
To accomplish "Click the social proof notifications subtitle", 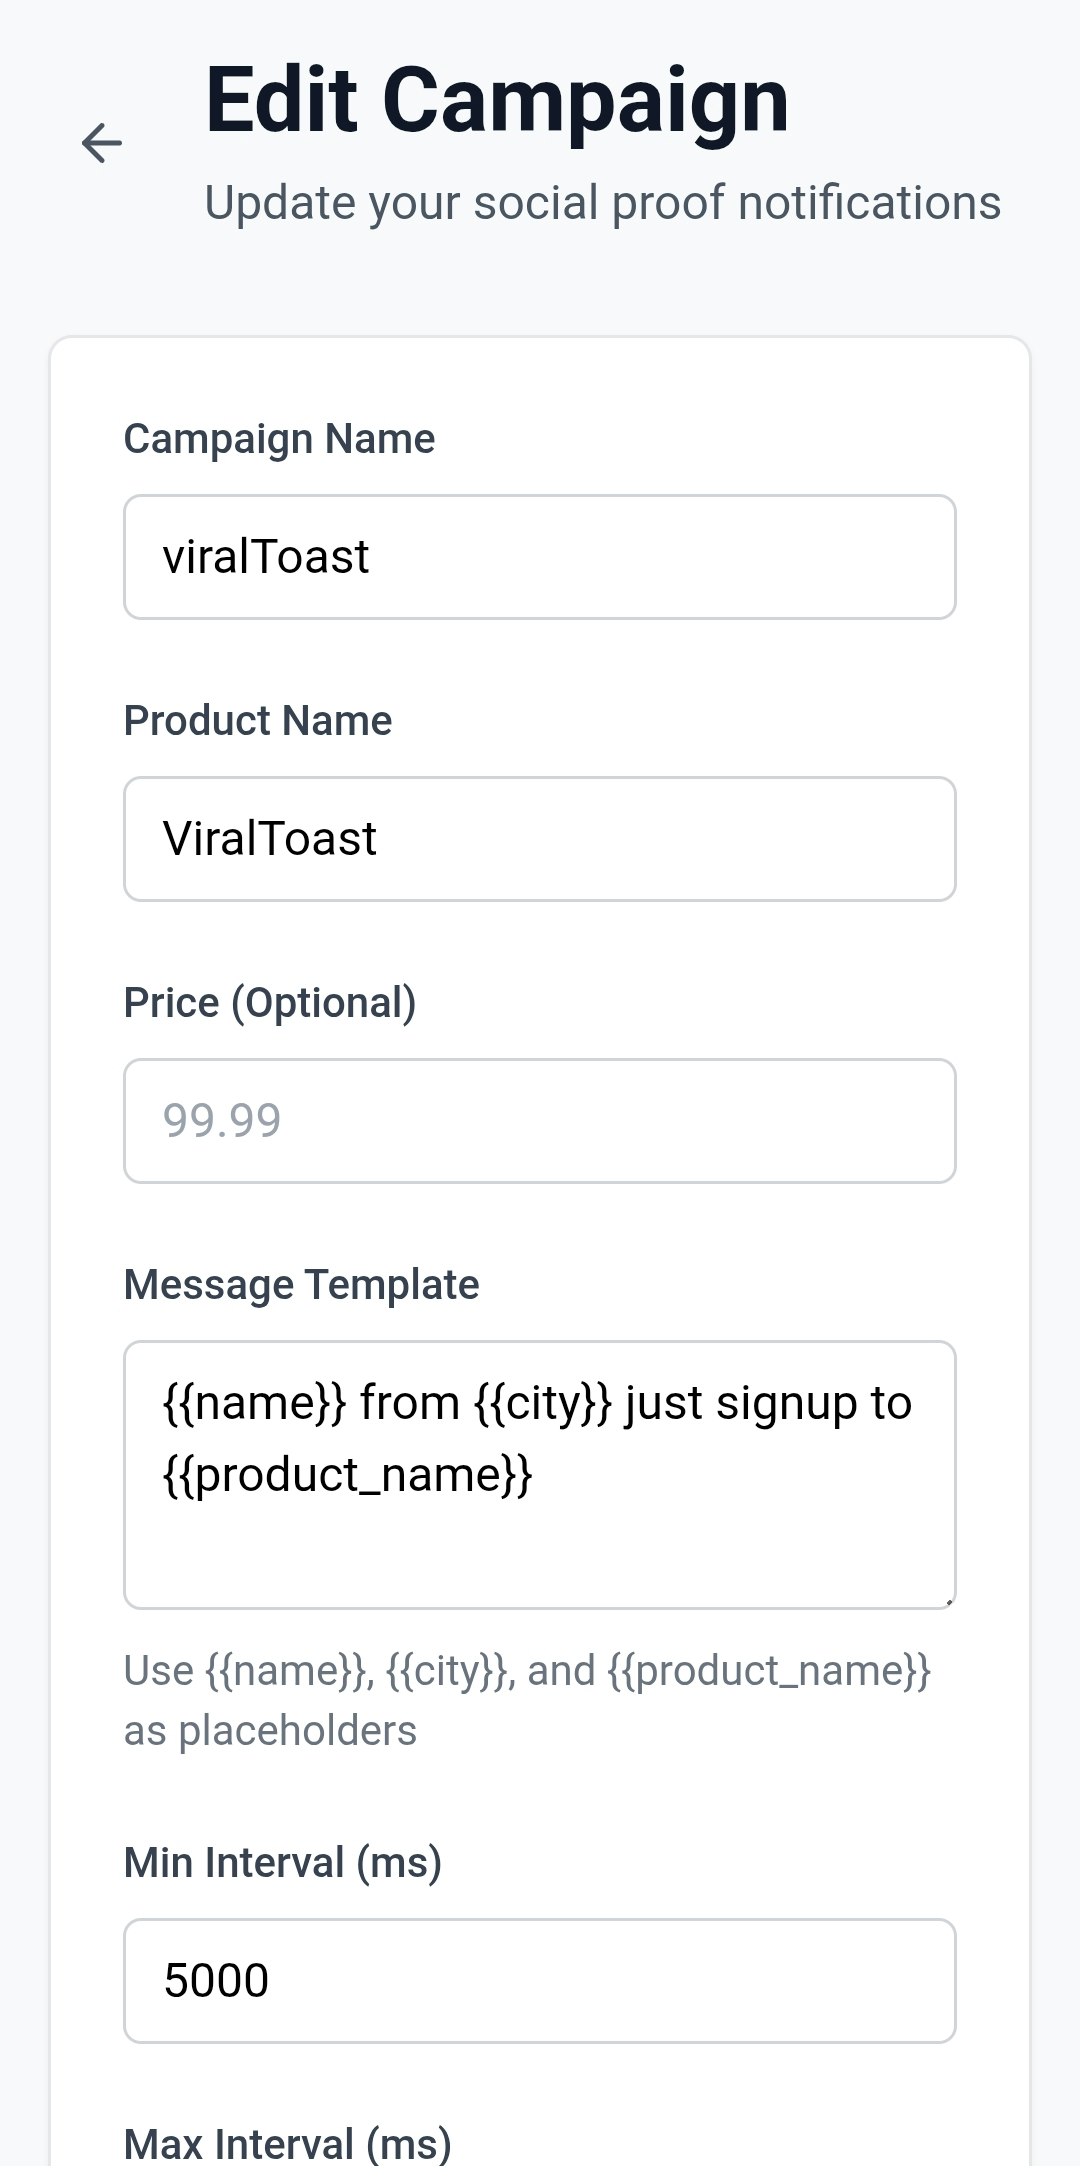I will click(603, 201).
